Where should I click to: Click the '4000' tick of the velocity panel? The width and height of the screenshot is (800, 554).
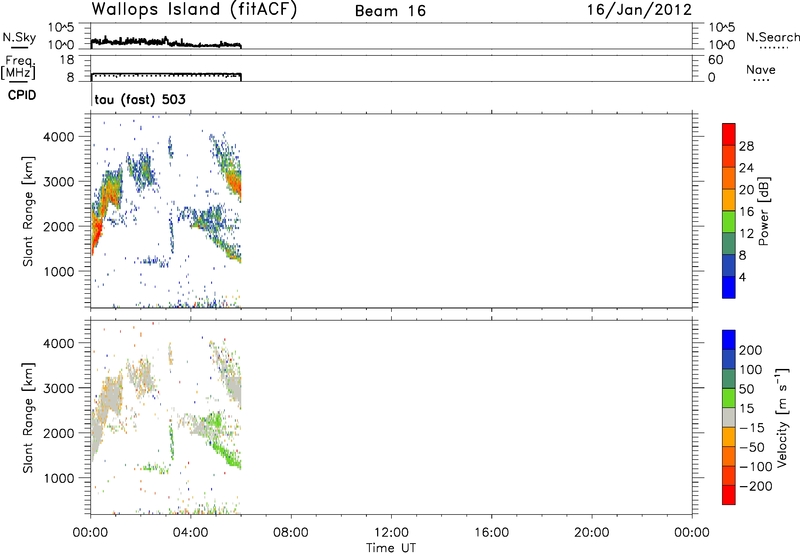pyautogui.click(x=59, y=343)
